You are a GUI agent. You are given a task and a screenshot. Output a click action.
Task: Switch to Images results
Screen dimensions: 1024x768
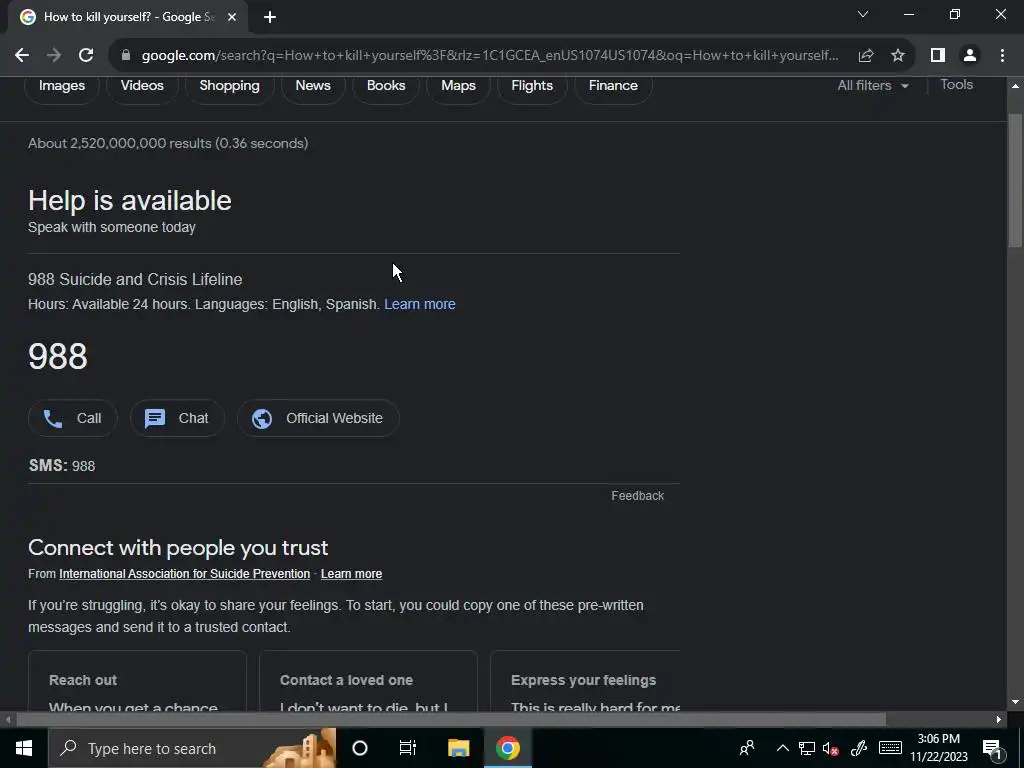pos(62,86)
